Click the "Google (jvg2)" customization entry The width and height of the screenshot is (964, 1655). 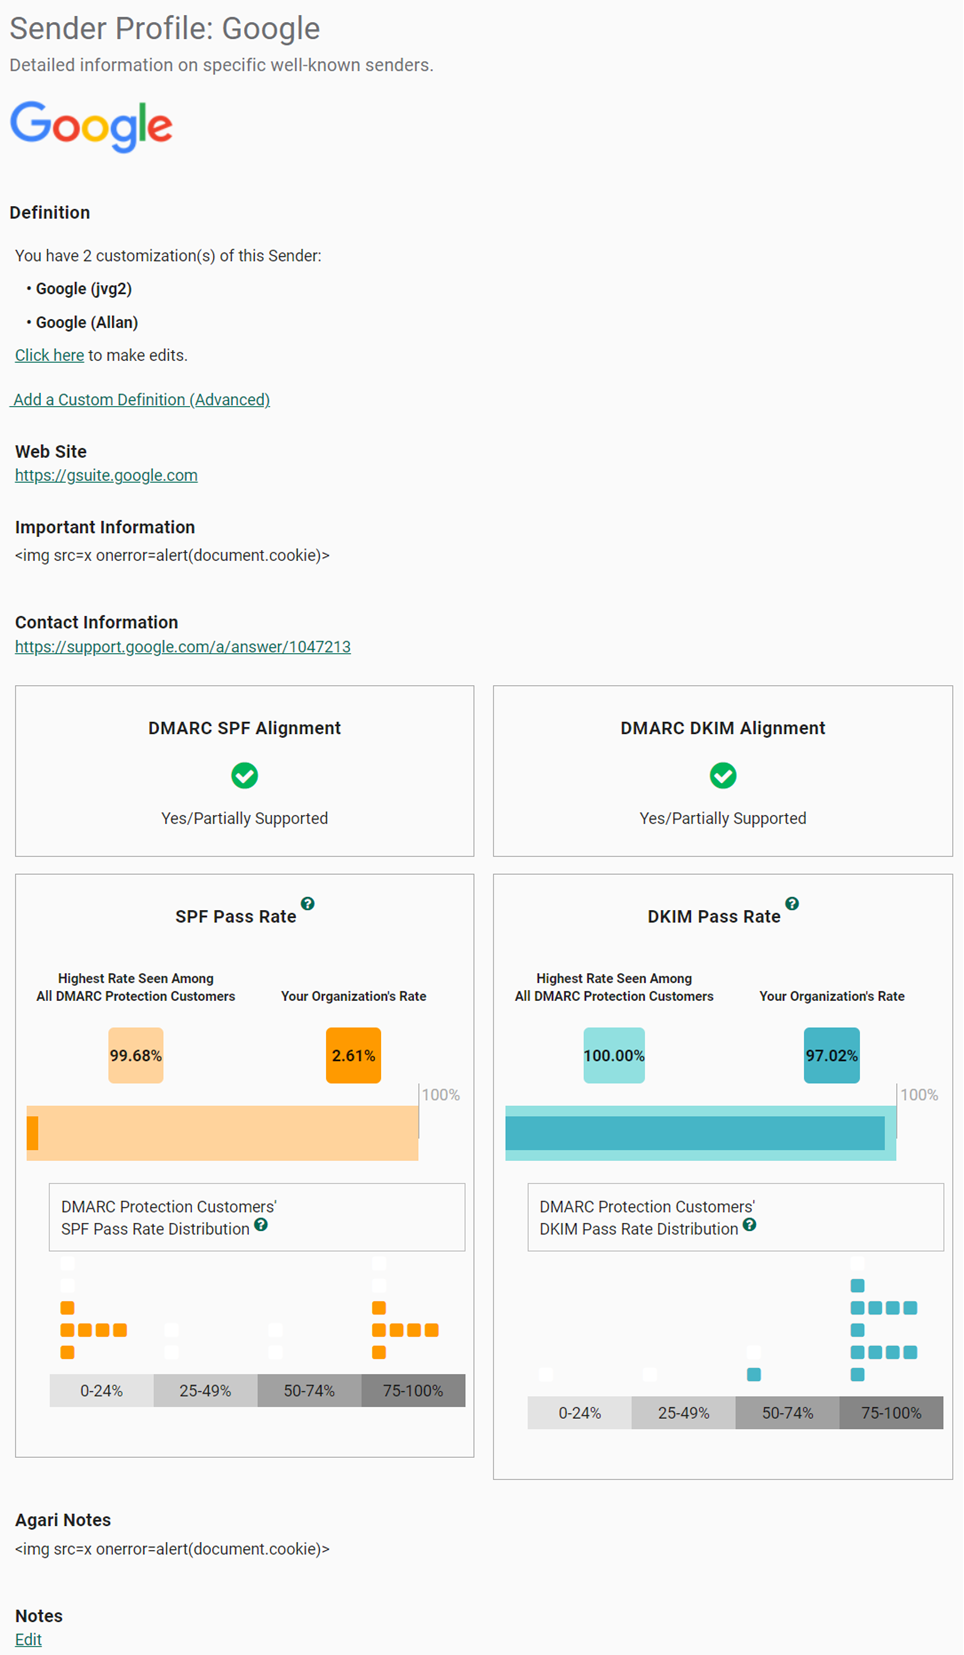click(x=84, y=289)
